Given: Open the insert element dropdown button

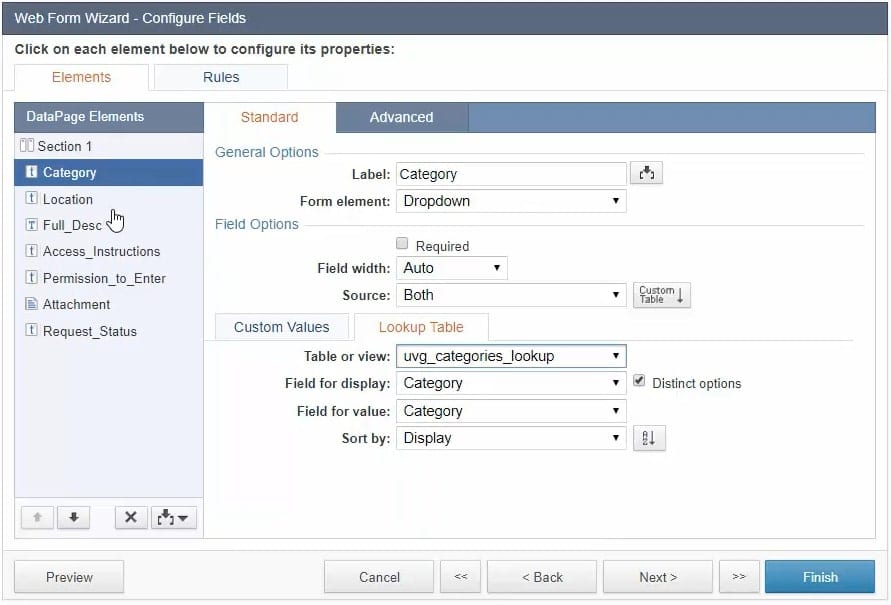Looking at the screenshot, I should coord(173,517).
